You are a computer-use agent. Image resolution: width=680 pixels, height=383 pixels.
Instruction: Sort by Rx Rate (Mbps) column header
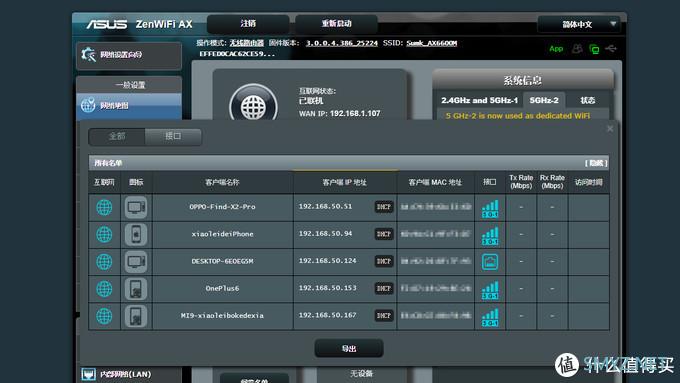tap(552, 182)
